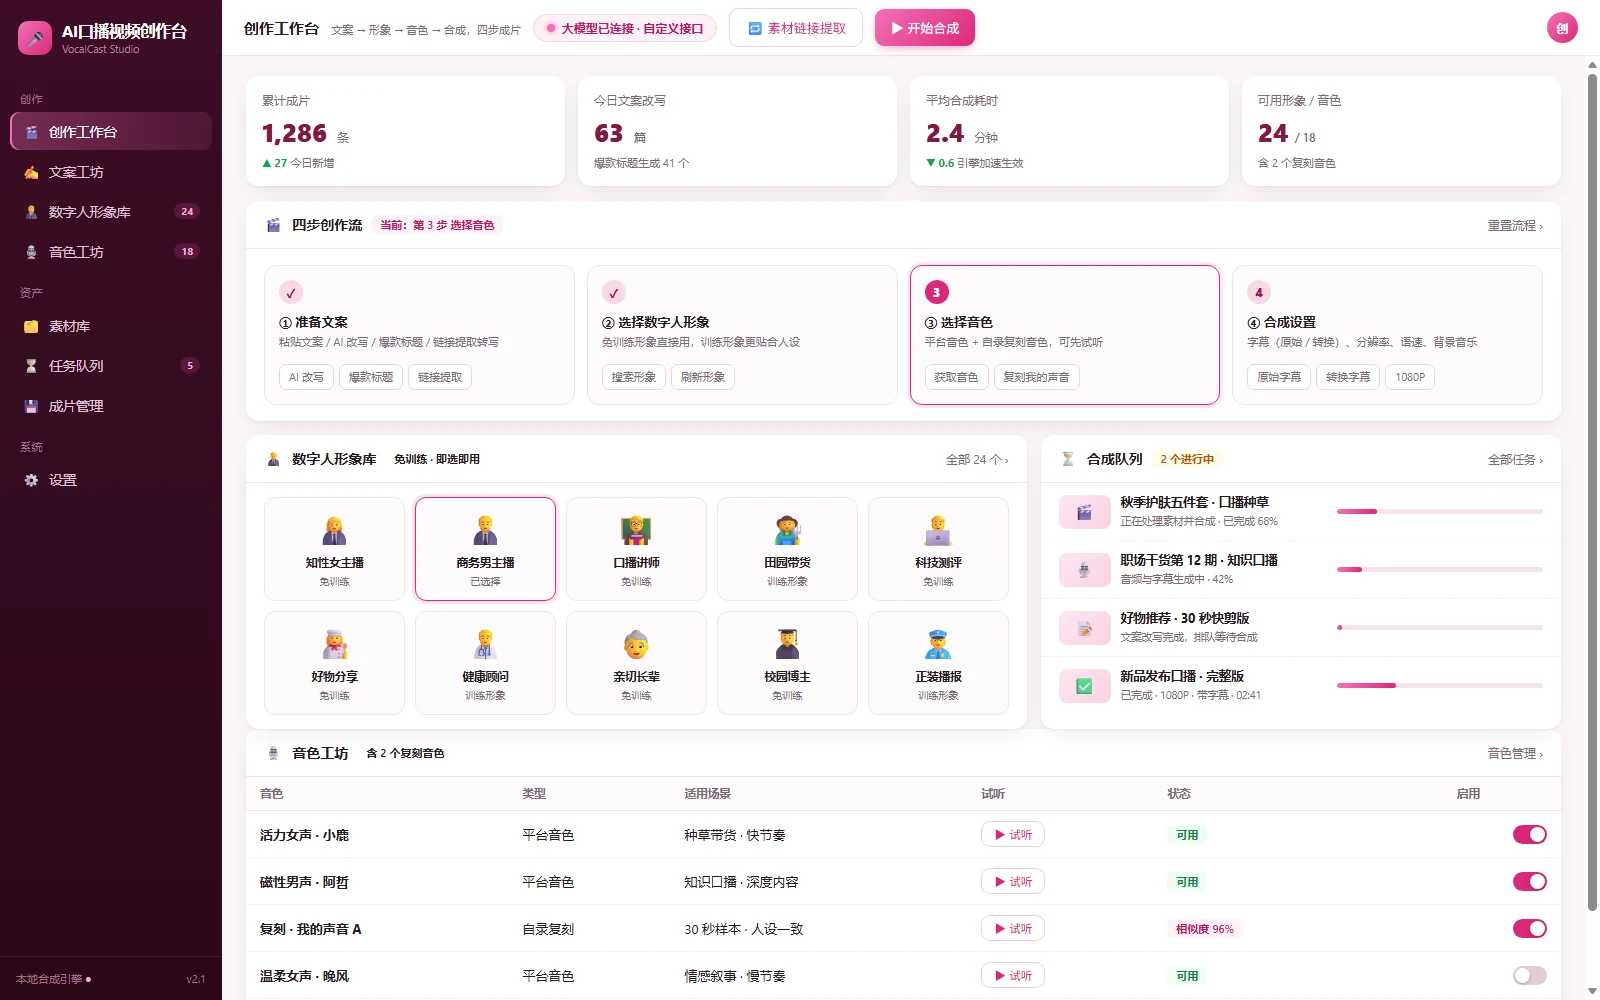This screenshot has width=1600, height=1000.
Task: Open 文案工坊 in sidebar
Action: point(111,172)
